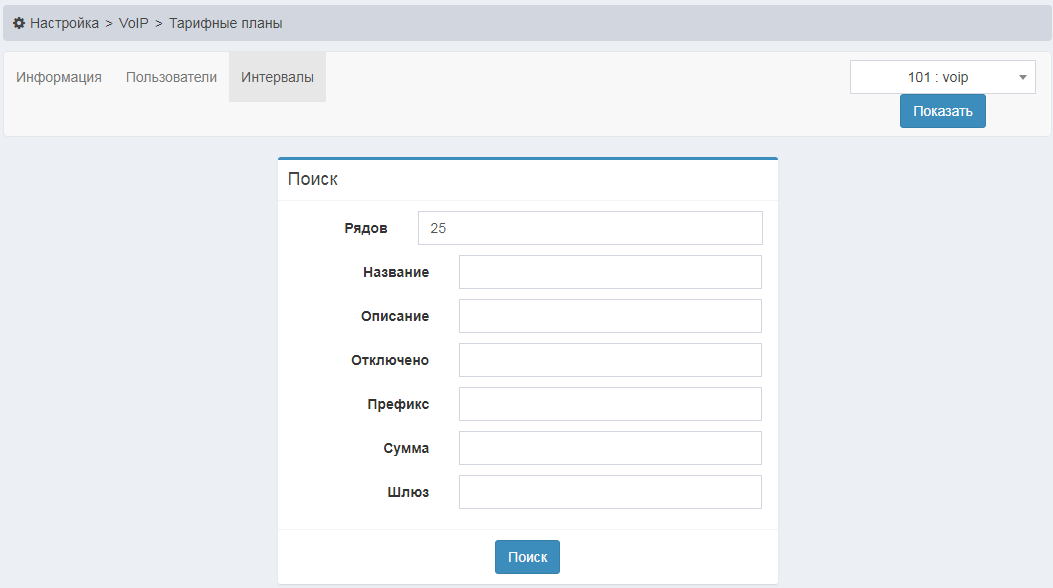
Task: Click the Рядов field containing 25
Action: pyautogui.click(x=590, y=228)
